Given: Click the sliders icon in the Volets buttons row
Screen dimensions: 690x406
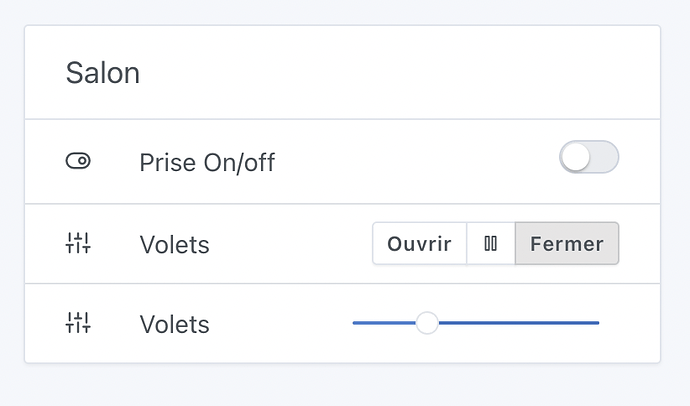Looking at the screenshot, I should point(78,243).
